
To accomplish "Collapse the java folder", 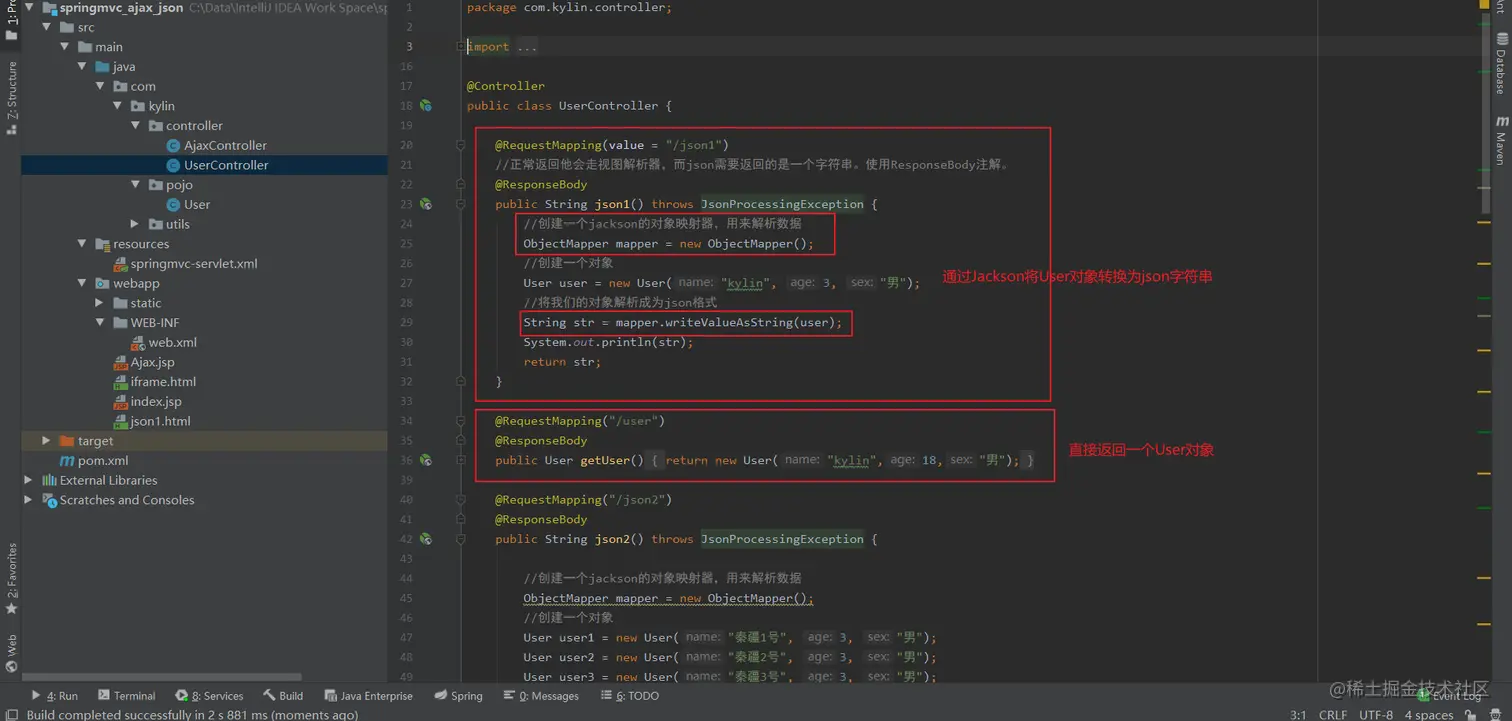I will (82, 66).
